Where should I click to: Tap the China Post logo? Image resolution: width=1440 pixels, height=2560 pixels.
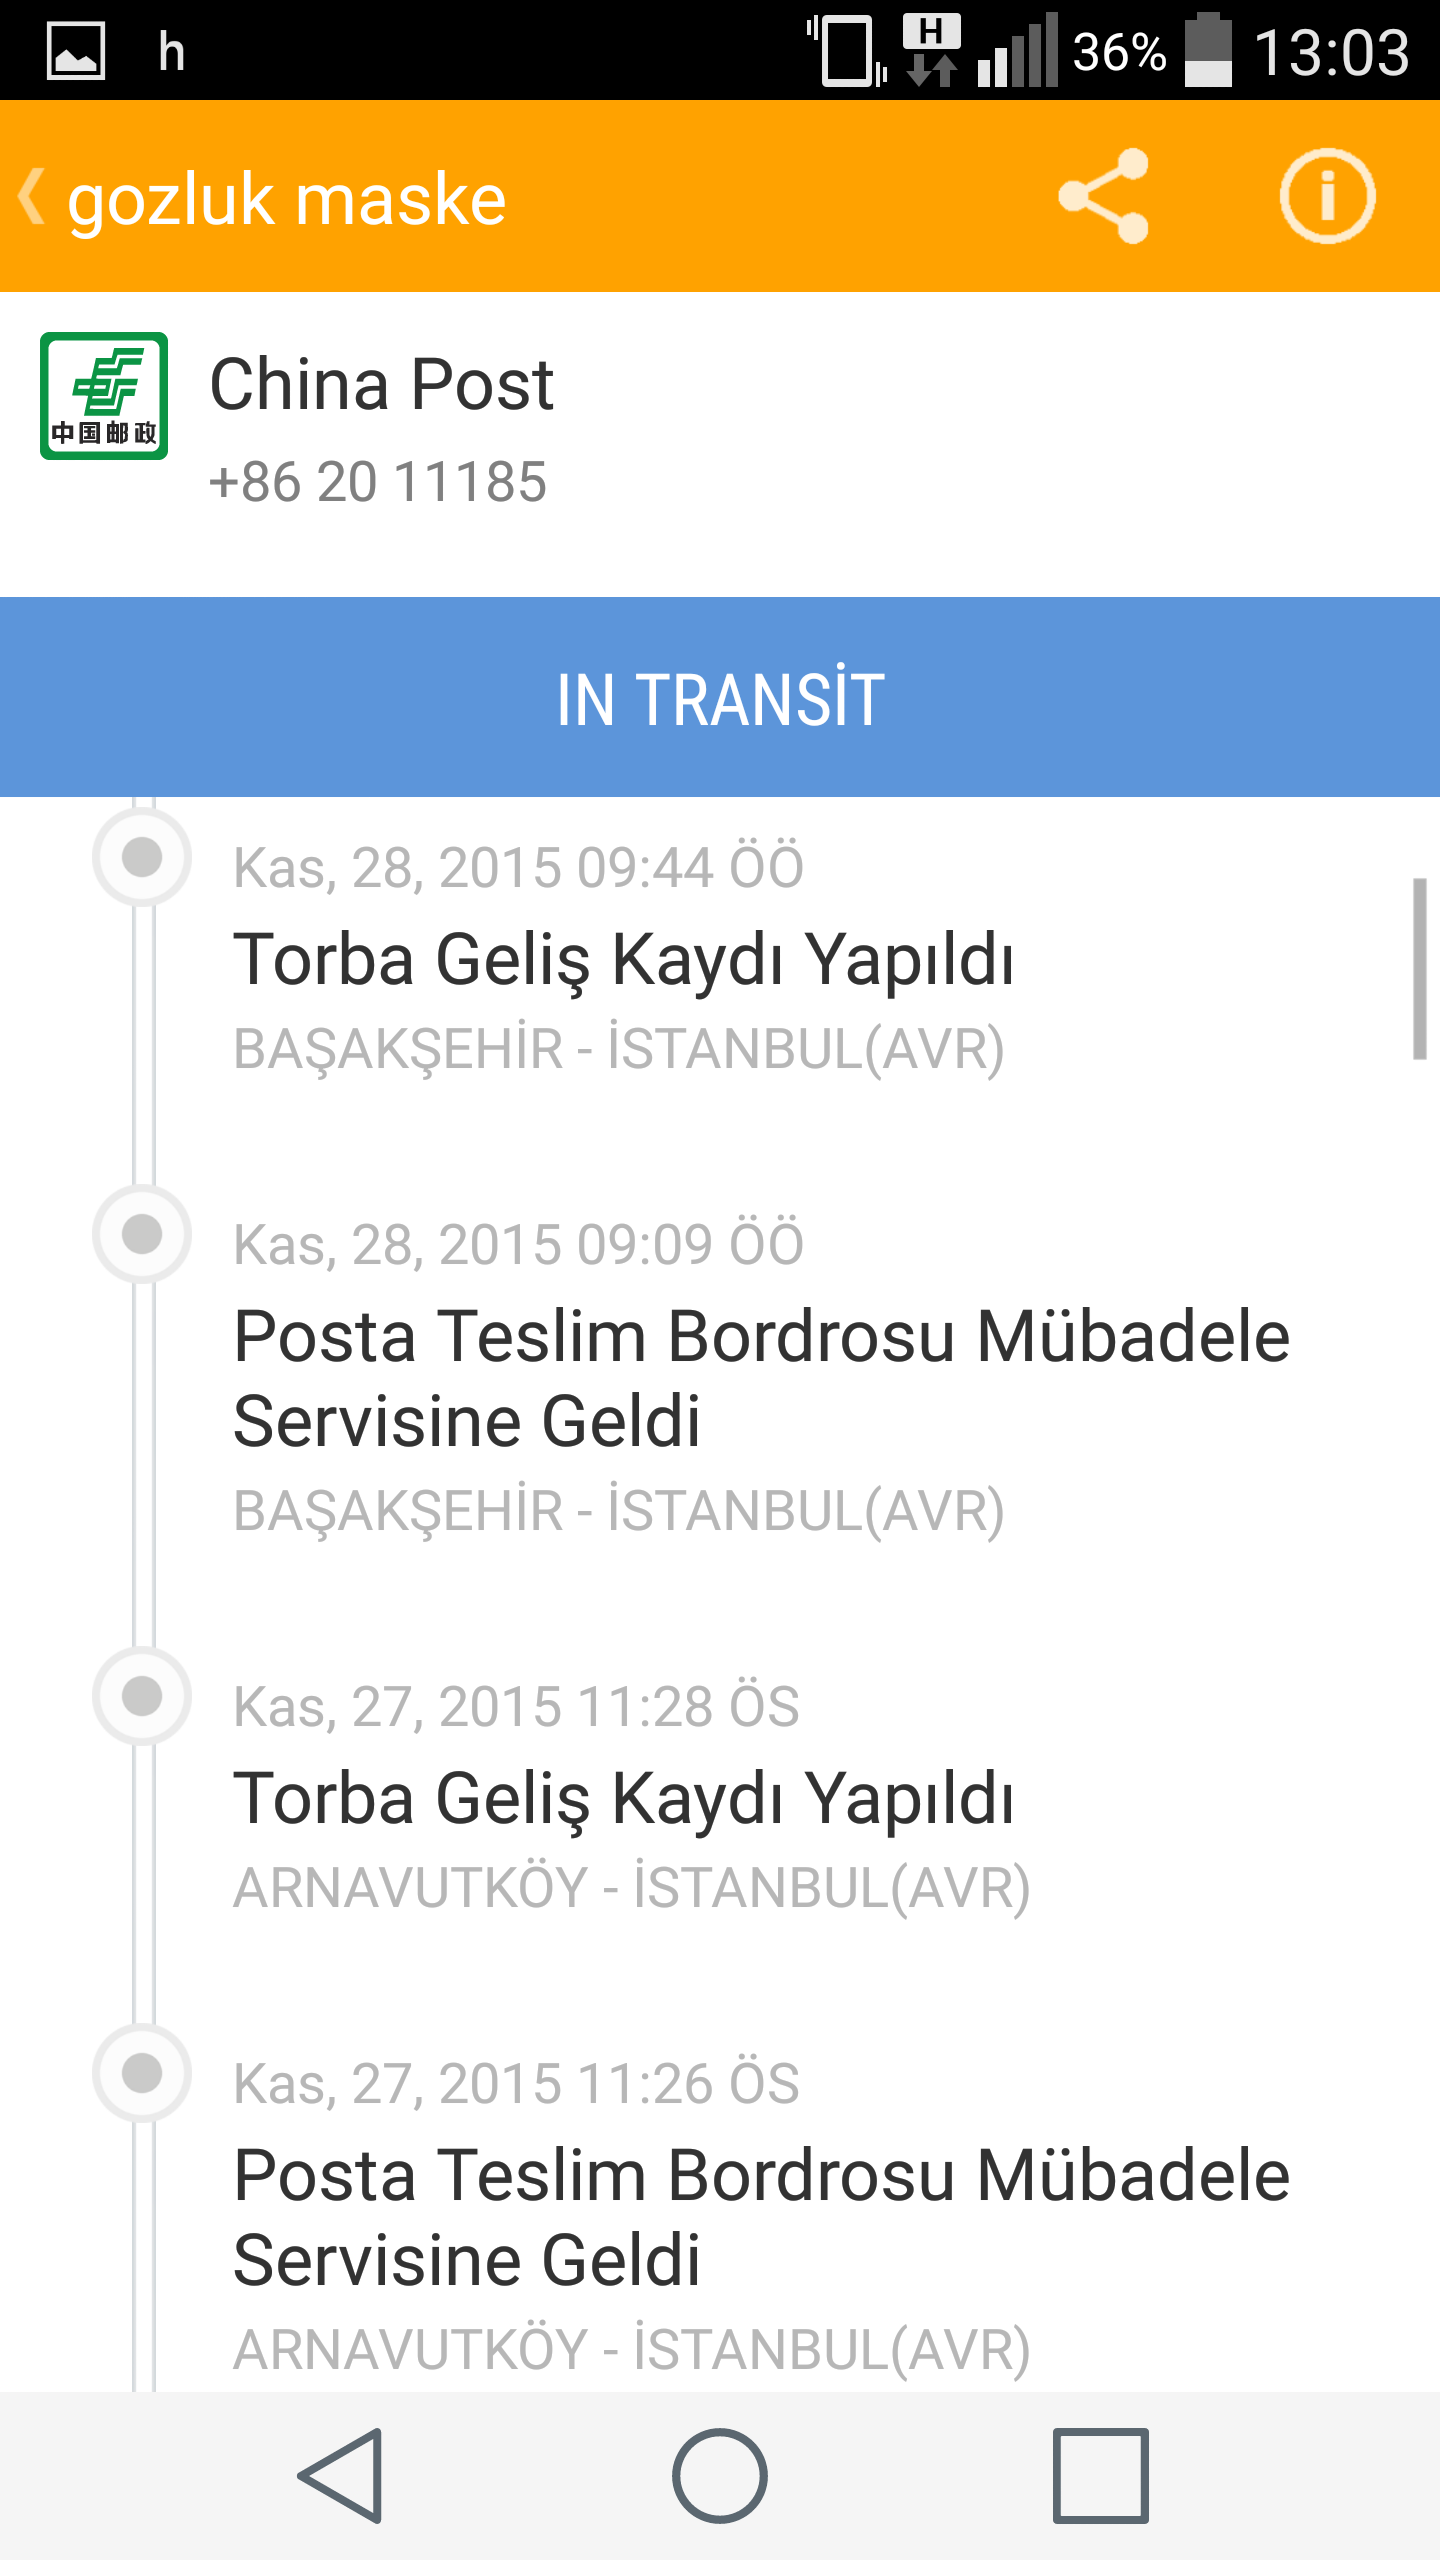click(x=104, y=396)
